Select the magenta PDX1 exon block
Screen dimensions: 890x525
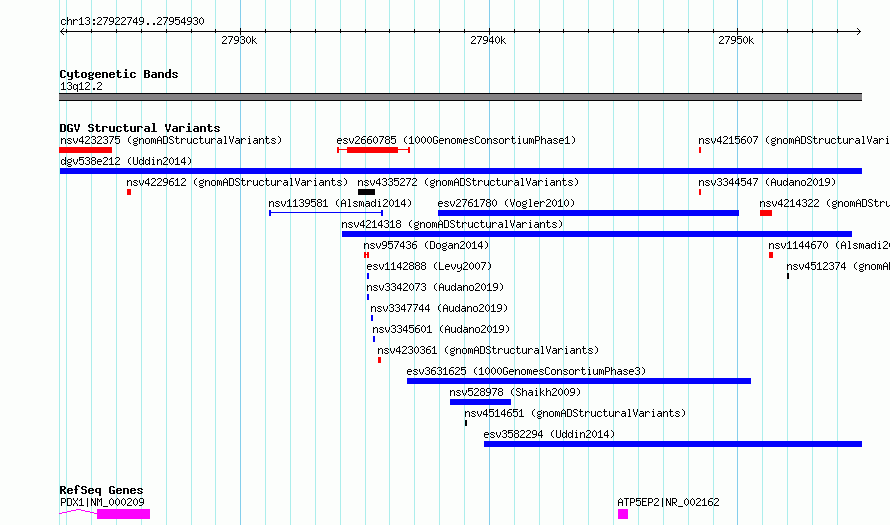(123, 514)
